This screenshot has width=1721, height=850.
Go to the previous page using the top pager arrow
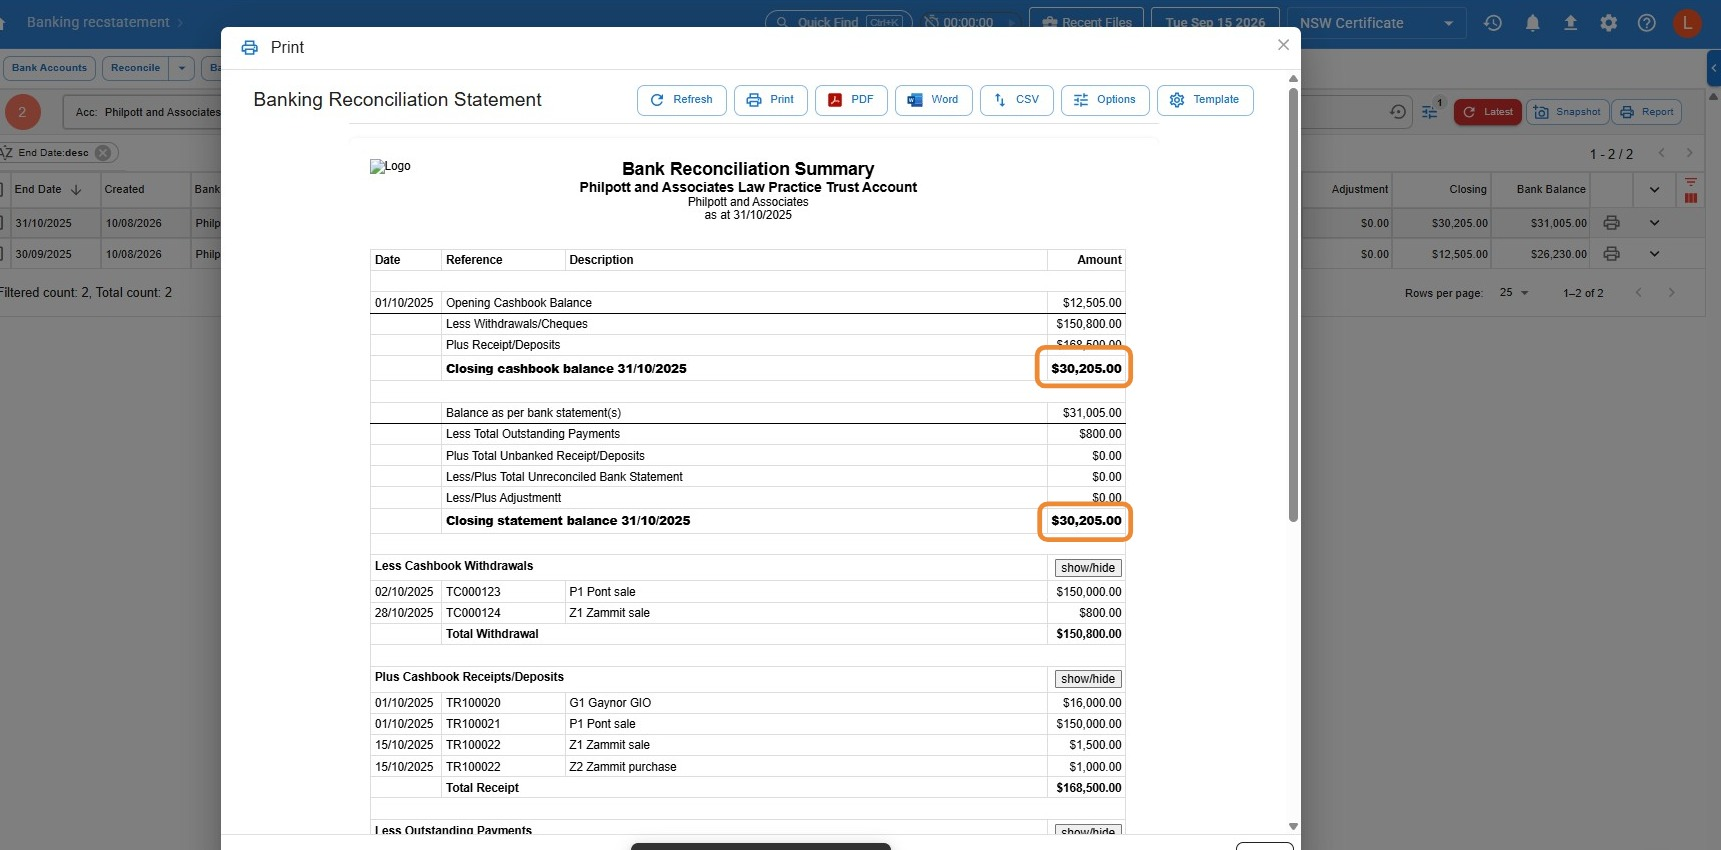pyautogui.click(x=1662, y=153)
